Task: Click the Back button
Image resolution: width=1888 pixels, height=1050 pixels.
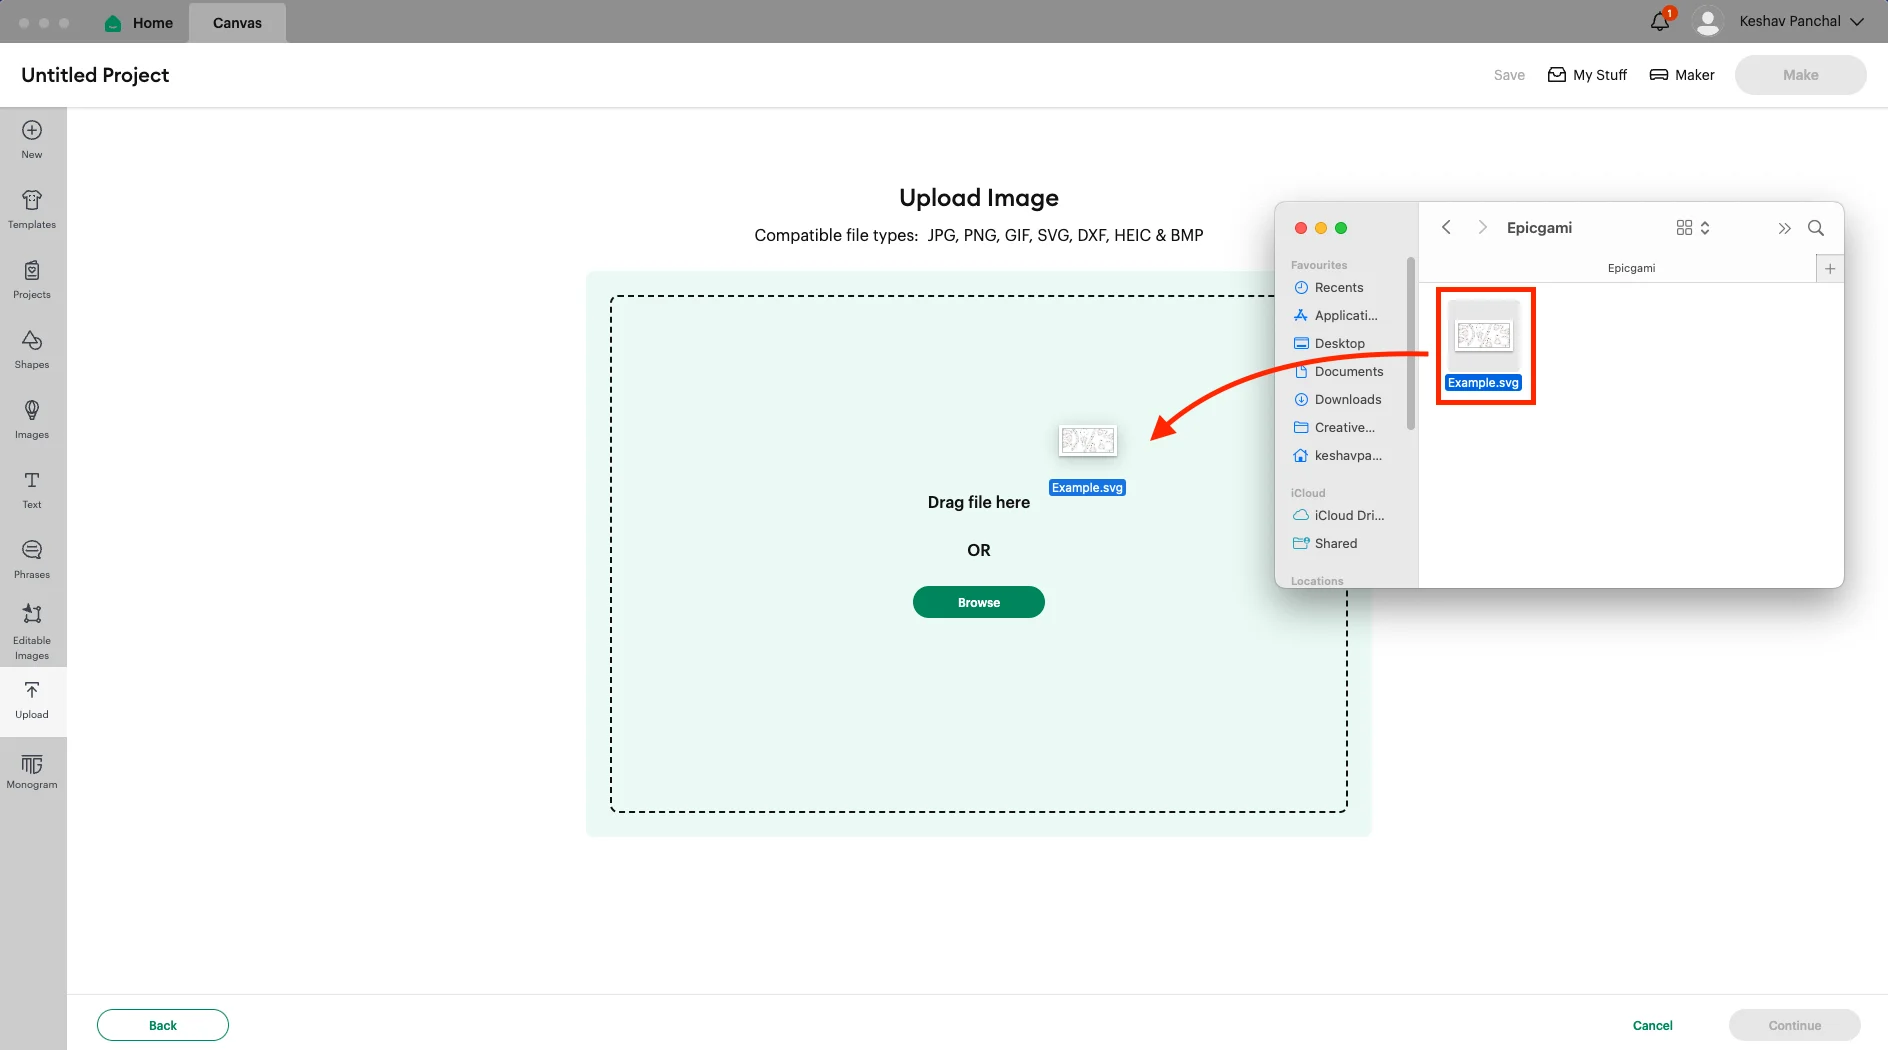Action: tap(163, 1025)
